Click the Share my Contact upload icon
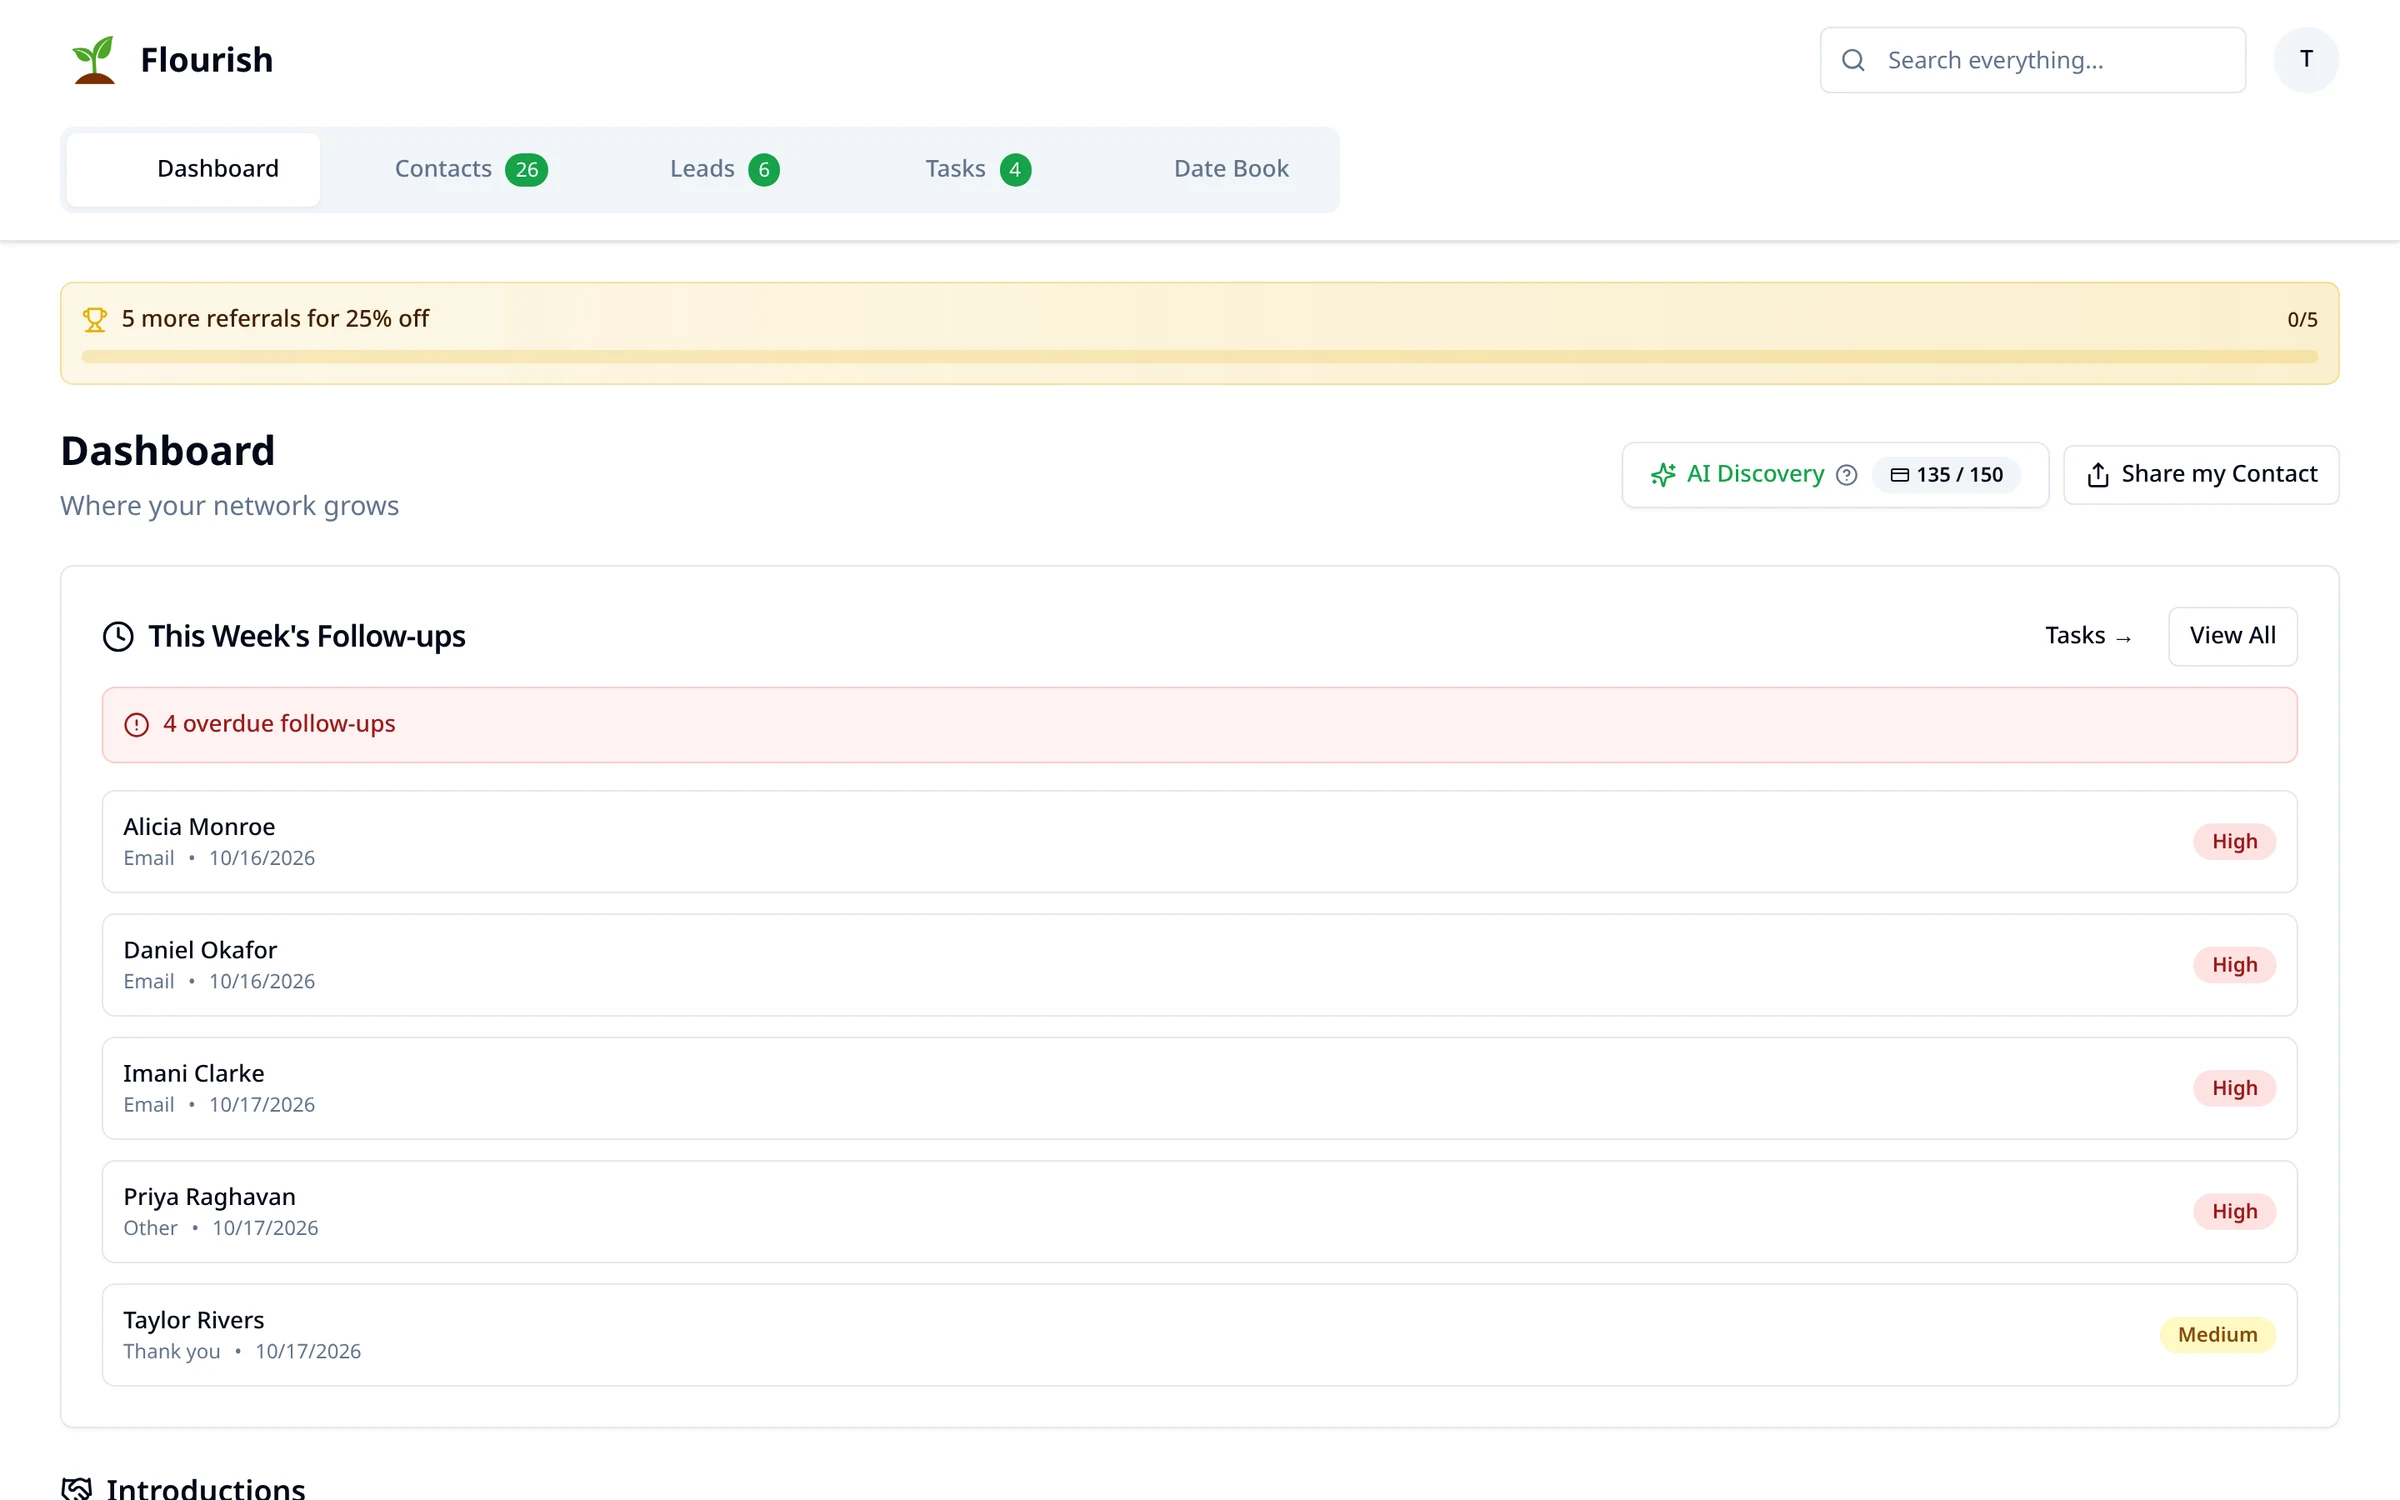 pyautogui.click(x=2098, y=475)
